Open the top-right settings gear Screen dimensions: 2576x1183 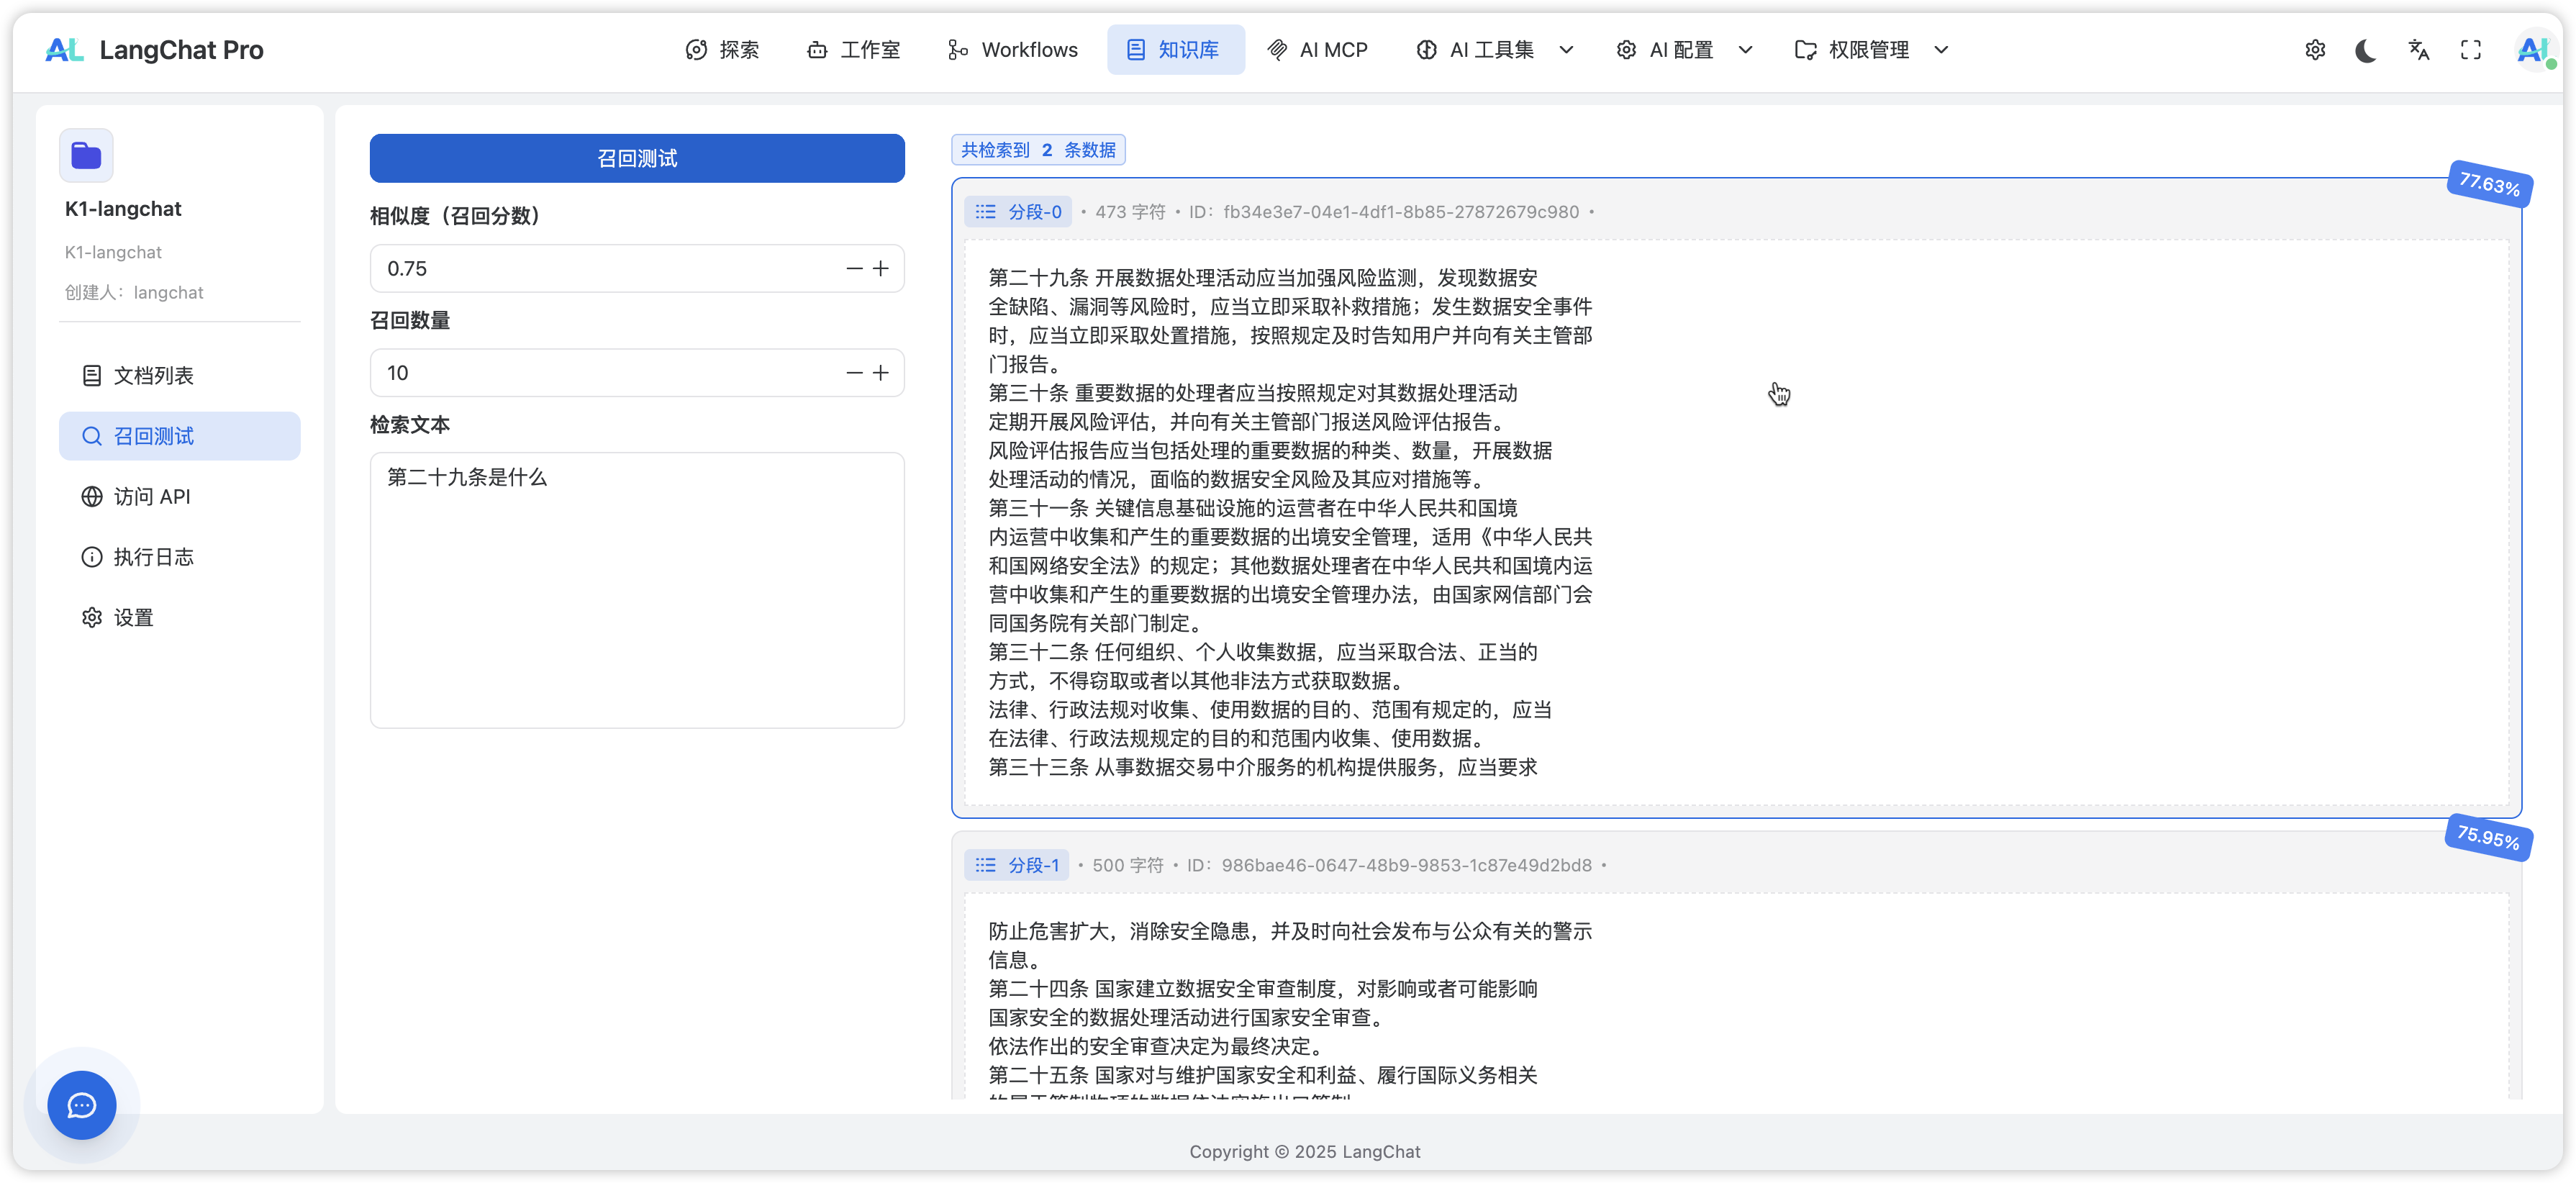pos(2315,50)
